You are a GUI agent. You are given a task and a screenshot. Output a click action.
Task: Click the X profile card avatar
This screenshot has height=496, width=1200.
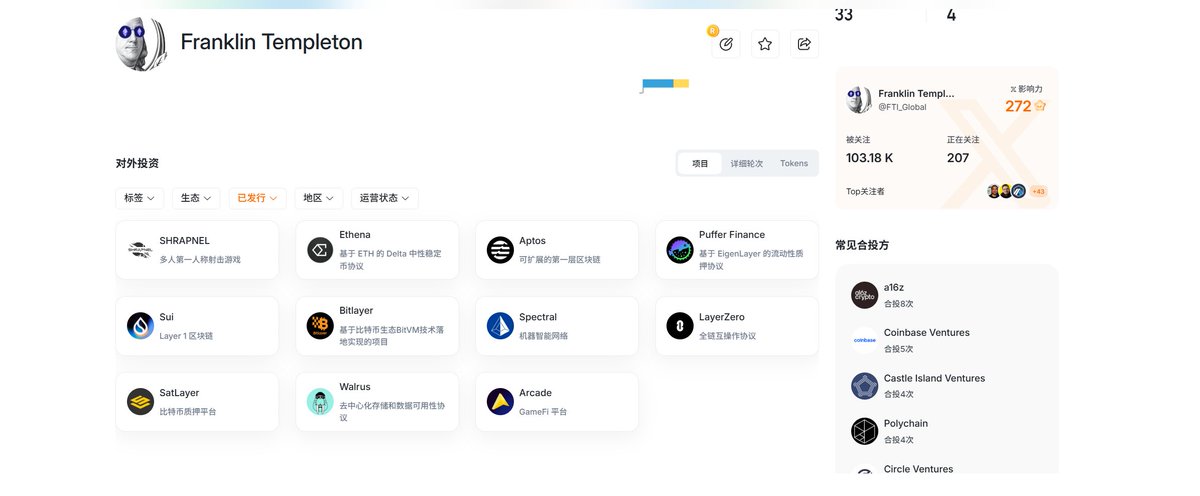(x=859, y=99)
